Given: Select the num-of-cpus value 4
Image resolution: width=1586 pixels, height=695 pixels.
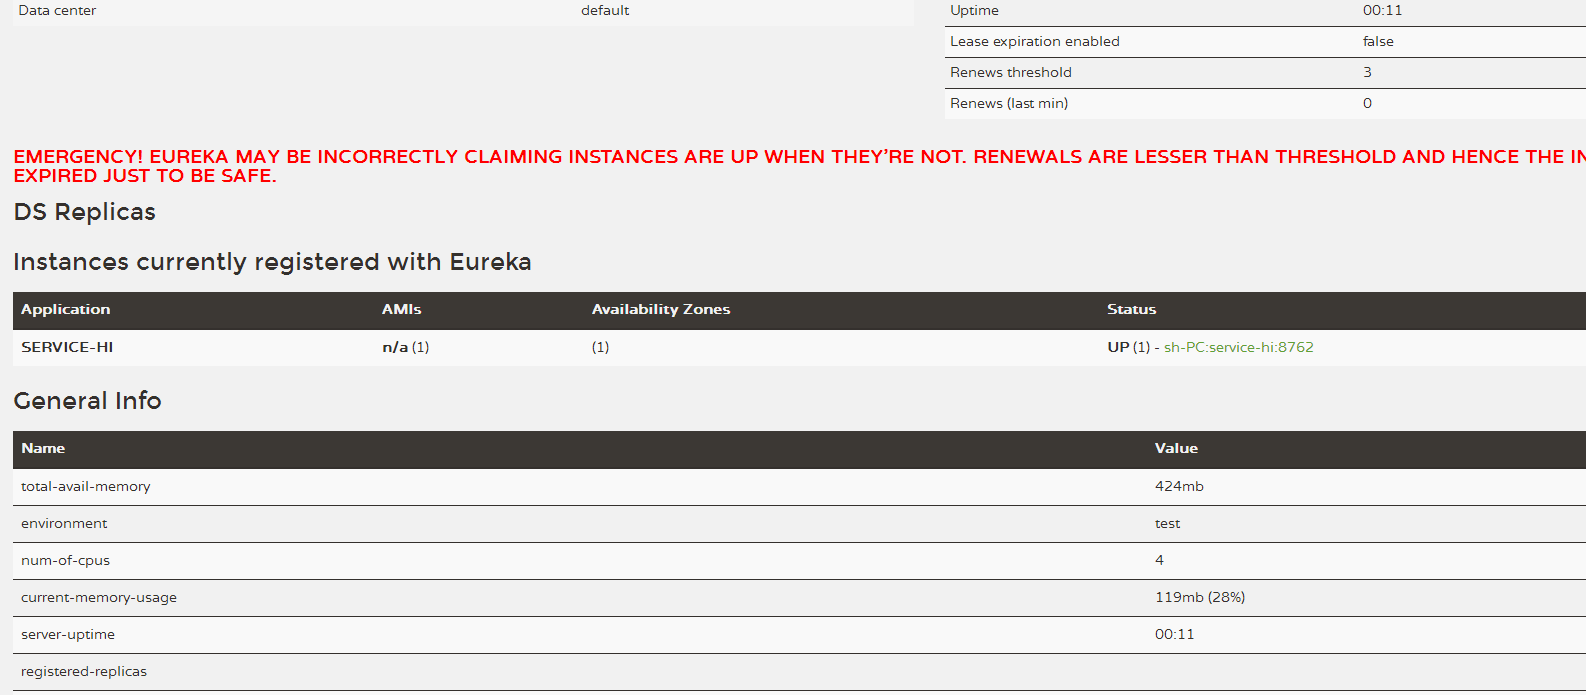Looking at the screenshot, I should point(1159,560).
